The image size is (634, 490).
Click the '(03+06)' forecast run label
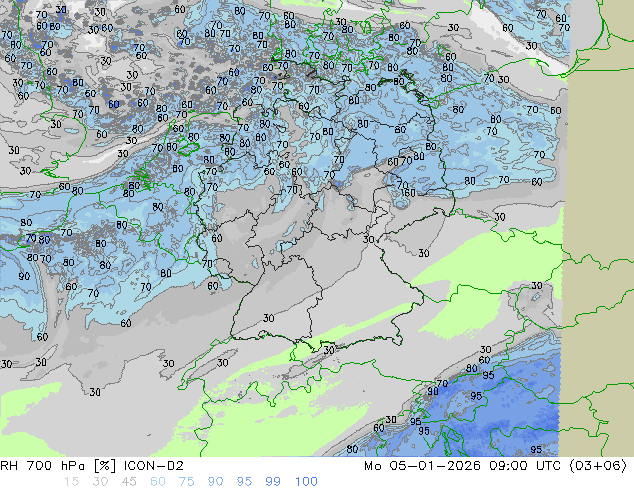598,466
